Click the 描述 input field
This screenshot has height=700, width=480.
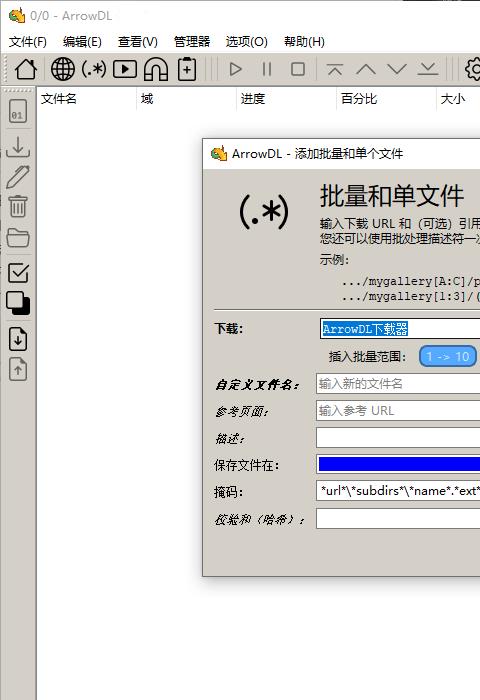398,438
